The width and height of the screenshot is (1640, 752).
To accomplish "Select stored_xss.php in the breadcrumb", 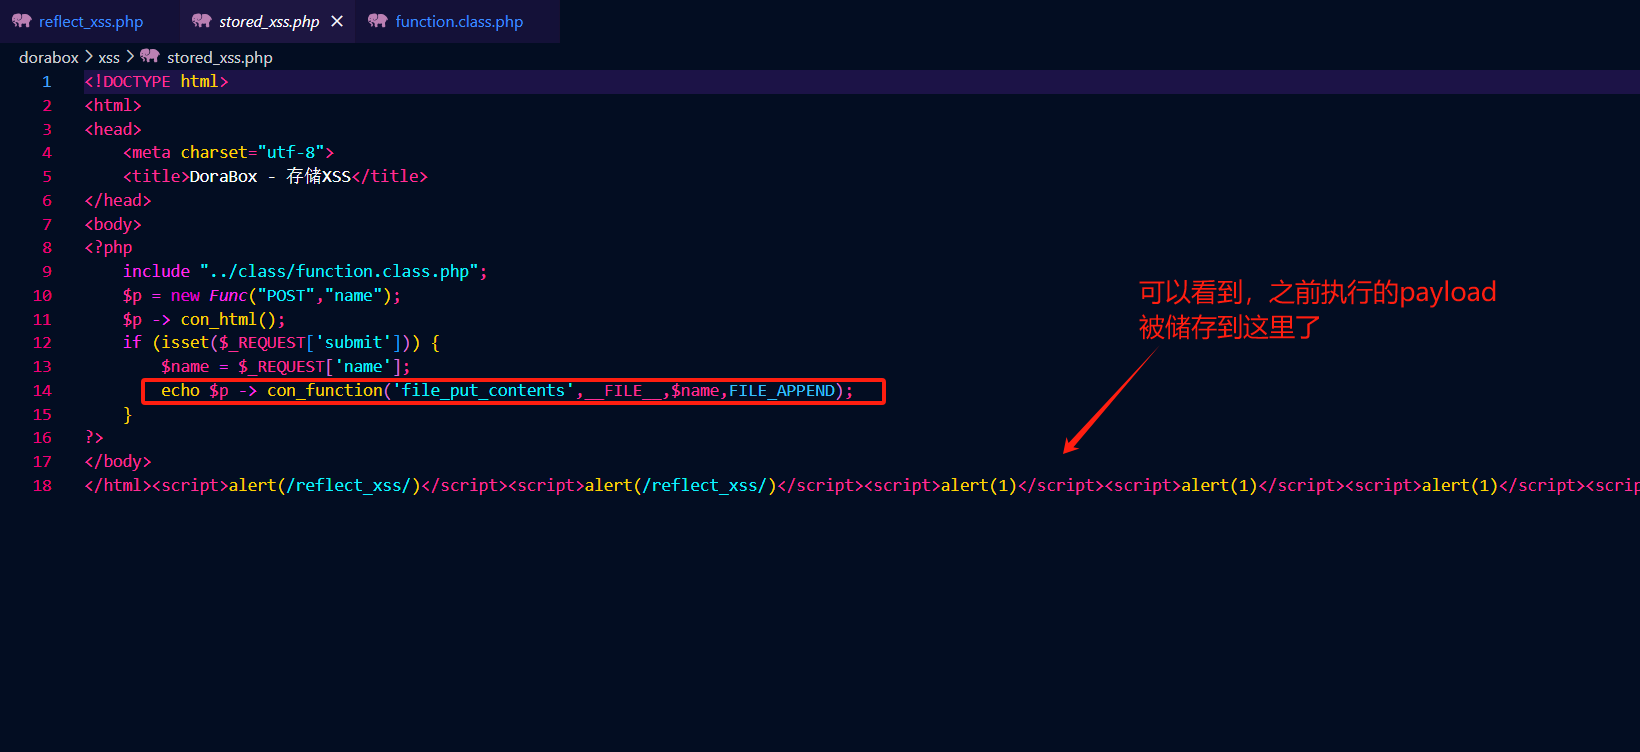I will point(220,57).
